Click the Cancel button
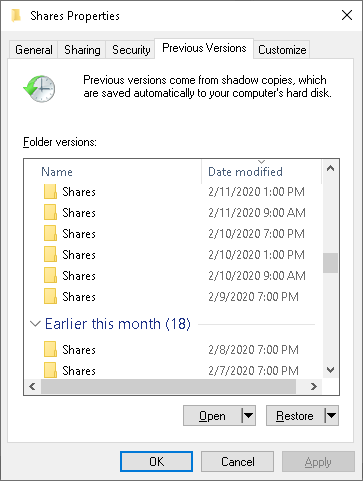This screenshot has height=481, width=363. 237,462
